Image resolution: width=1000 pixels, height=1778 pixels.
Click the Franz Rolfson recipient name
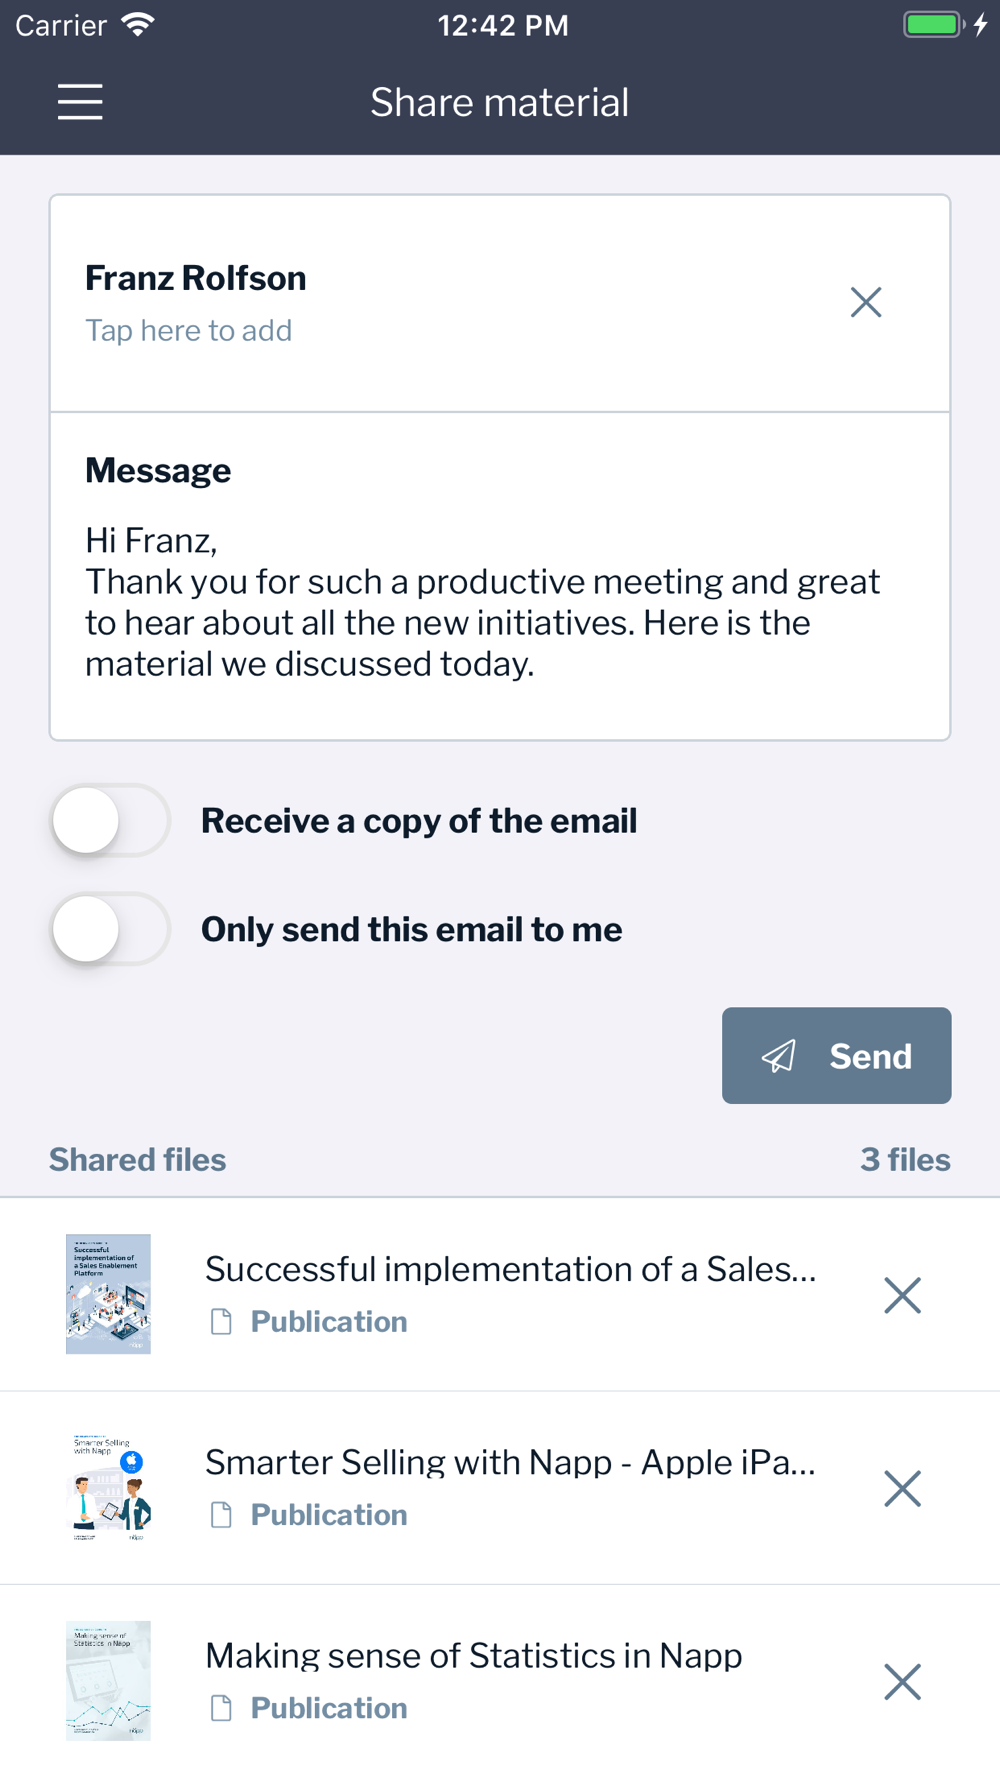coord(196,278)
